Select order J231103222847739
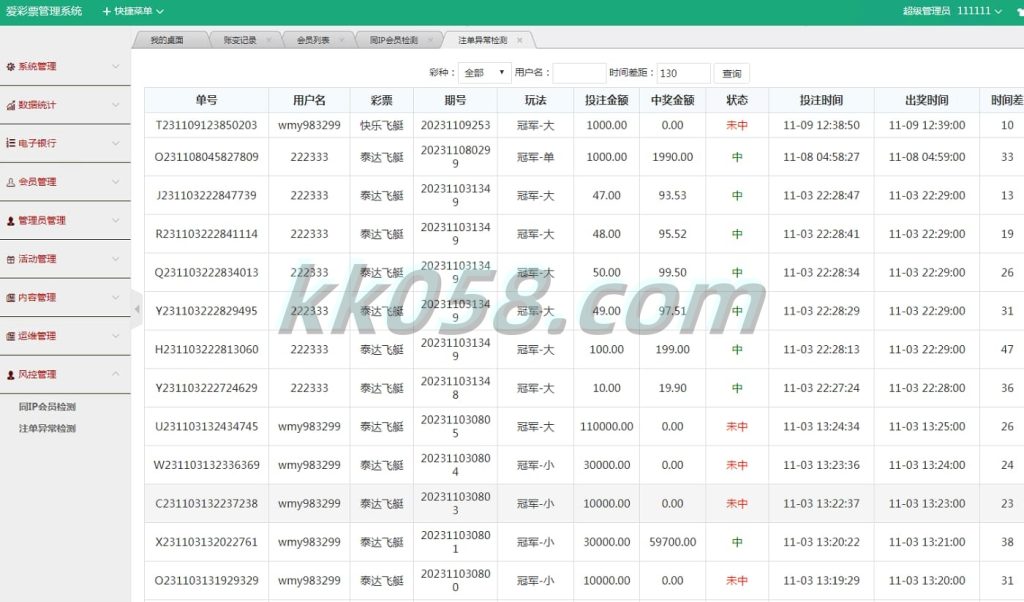 (206, 196)
